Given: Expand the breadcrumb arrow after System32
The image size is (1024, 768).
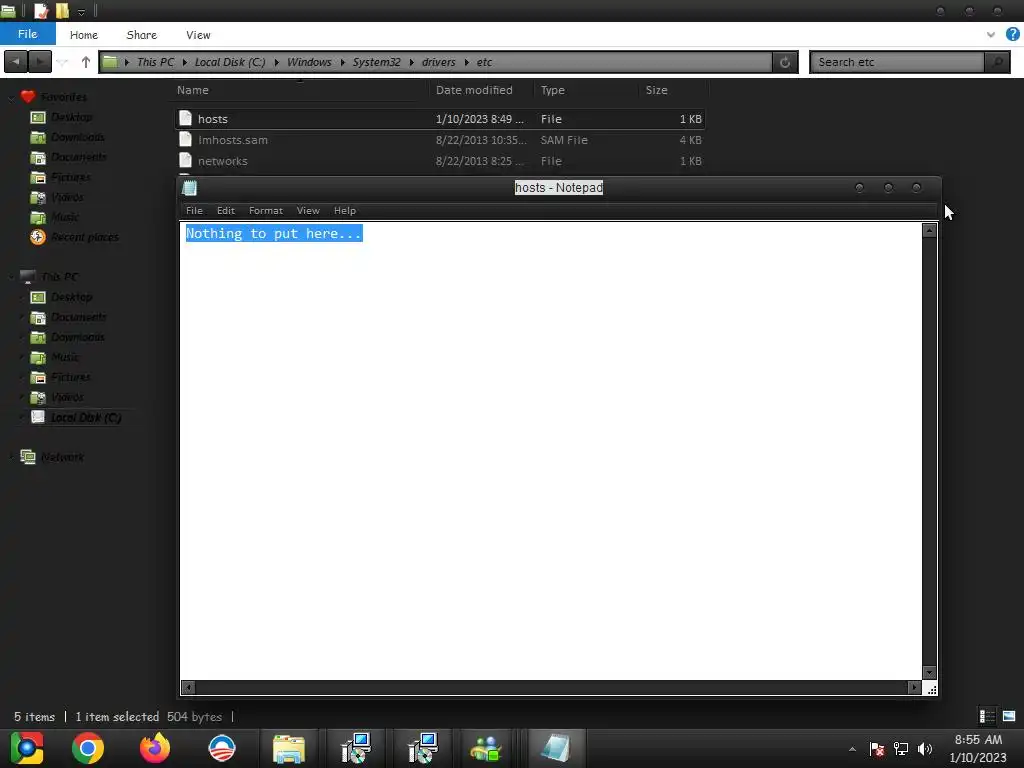Looking at the screenshot, I should (411, 63).
